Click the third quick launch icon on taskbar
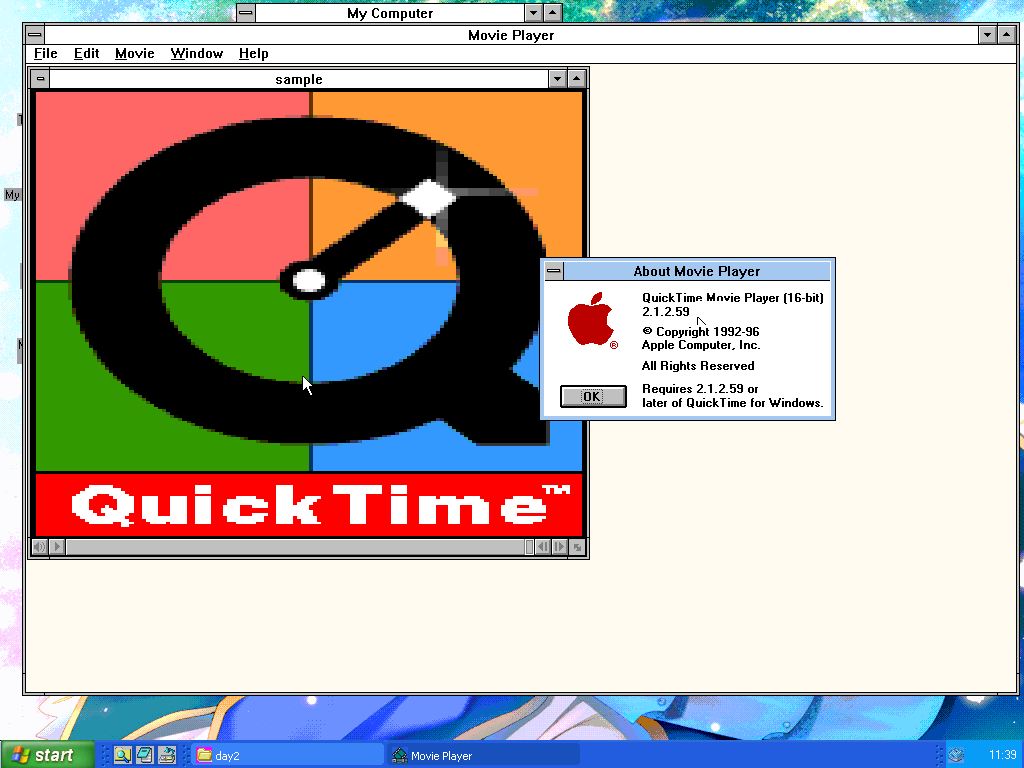 tap(166, 755)
